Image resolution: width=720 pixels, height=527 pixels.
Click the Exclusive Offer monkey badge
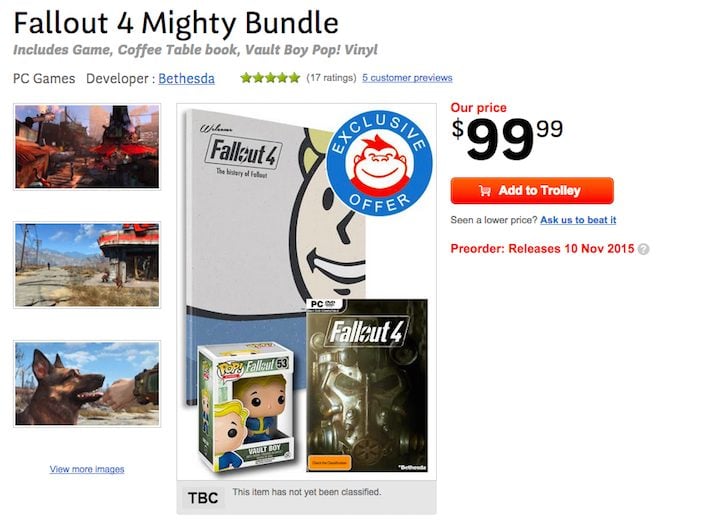pyautogui.click(x=379, y=163)
